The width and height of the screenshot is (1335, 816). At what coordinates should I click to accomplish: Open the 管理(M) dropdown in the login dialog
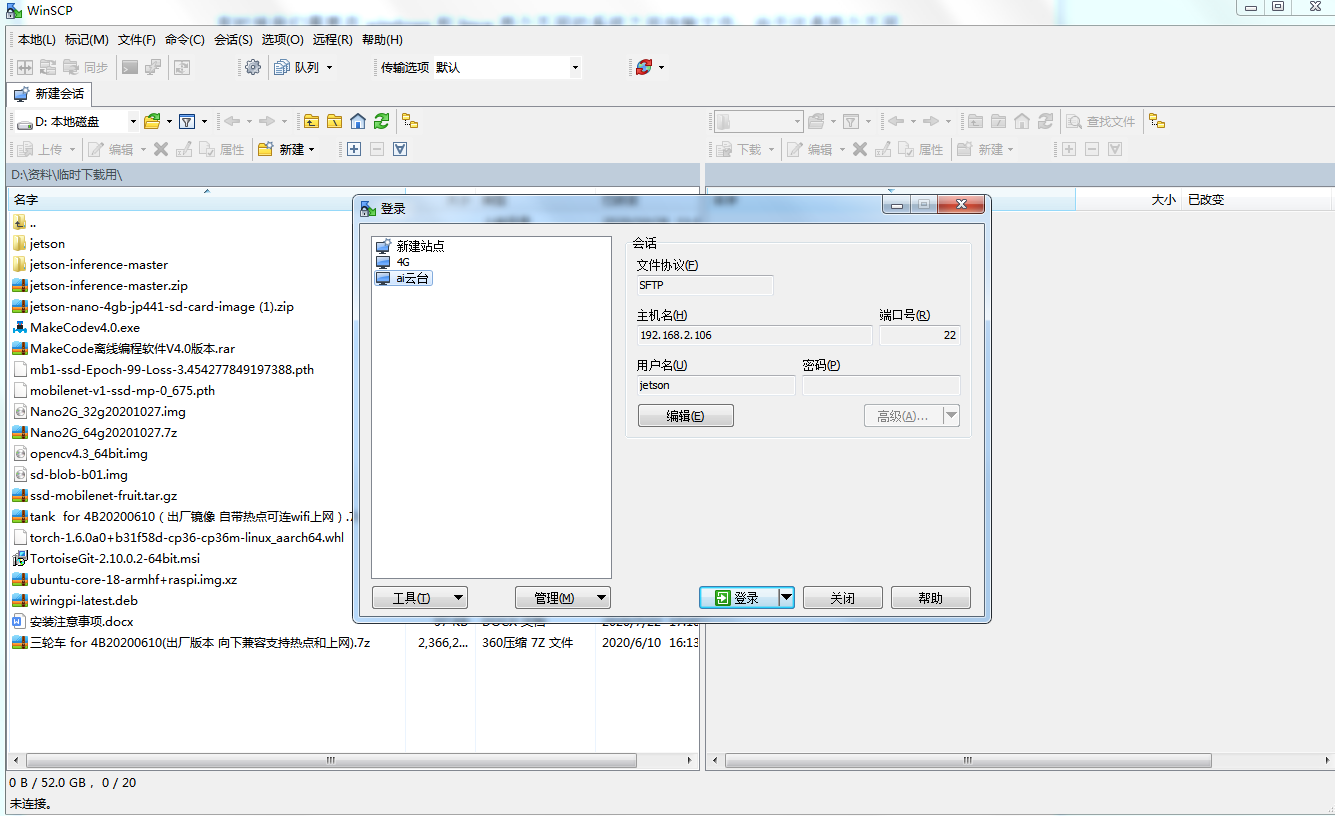tap(562, 598)
